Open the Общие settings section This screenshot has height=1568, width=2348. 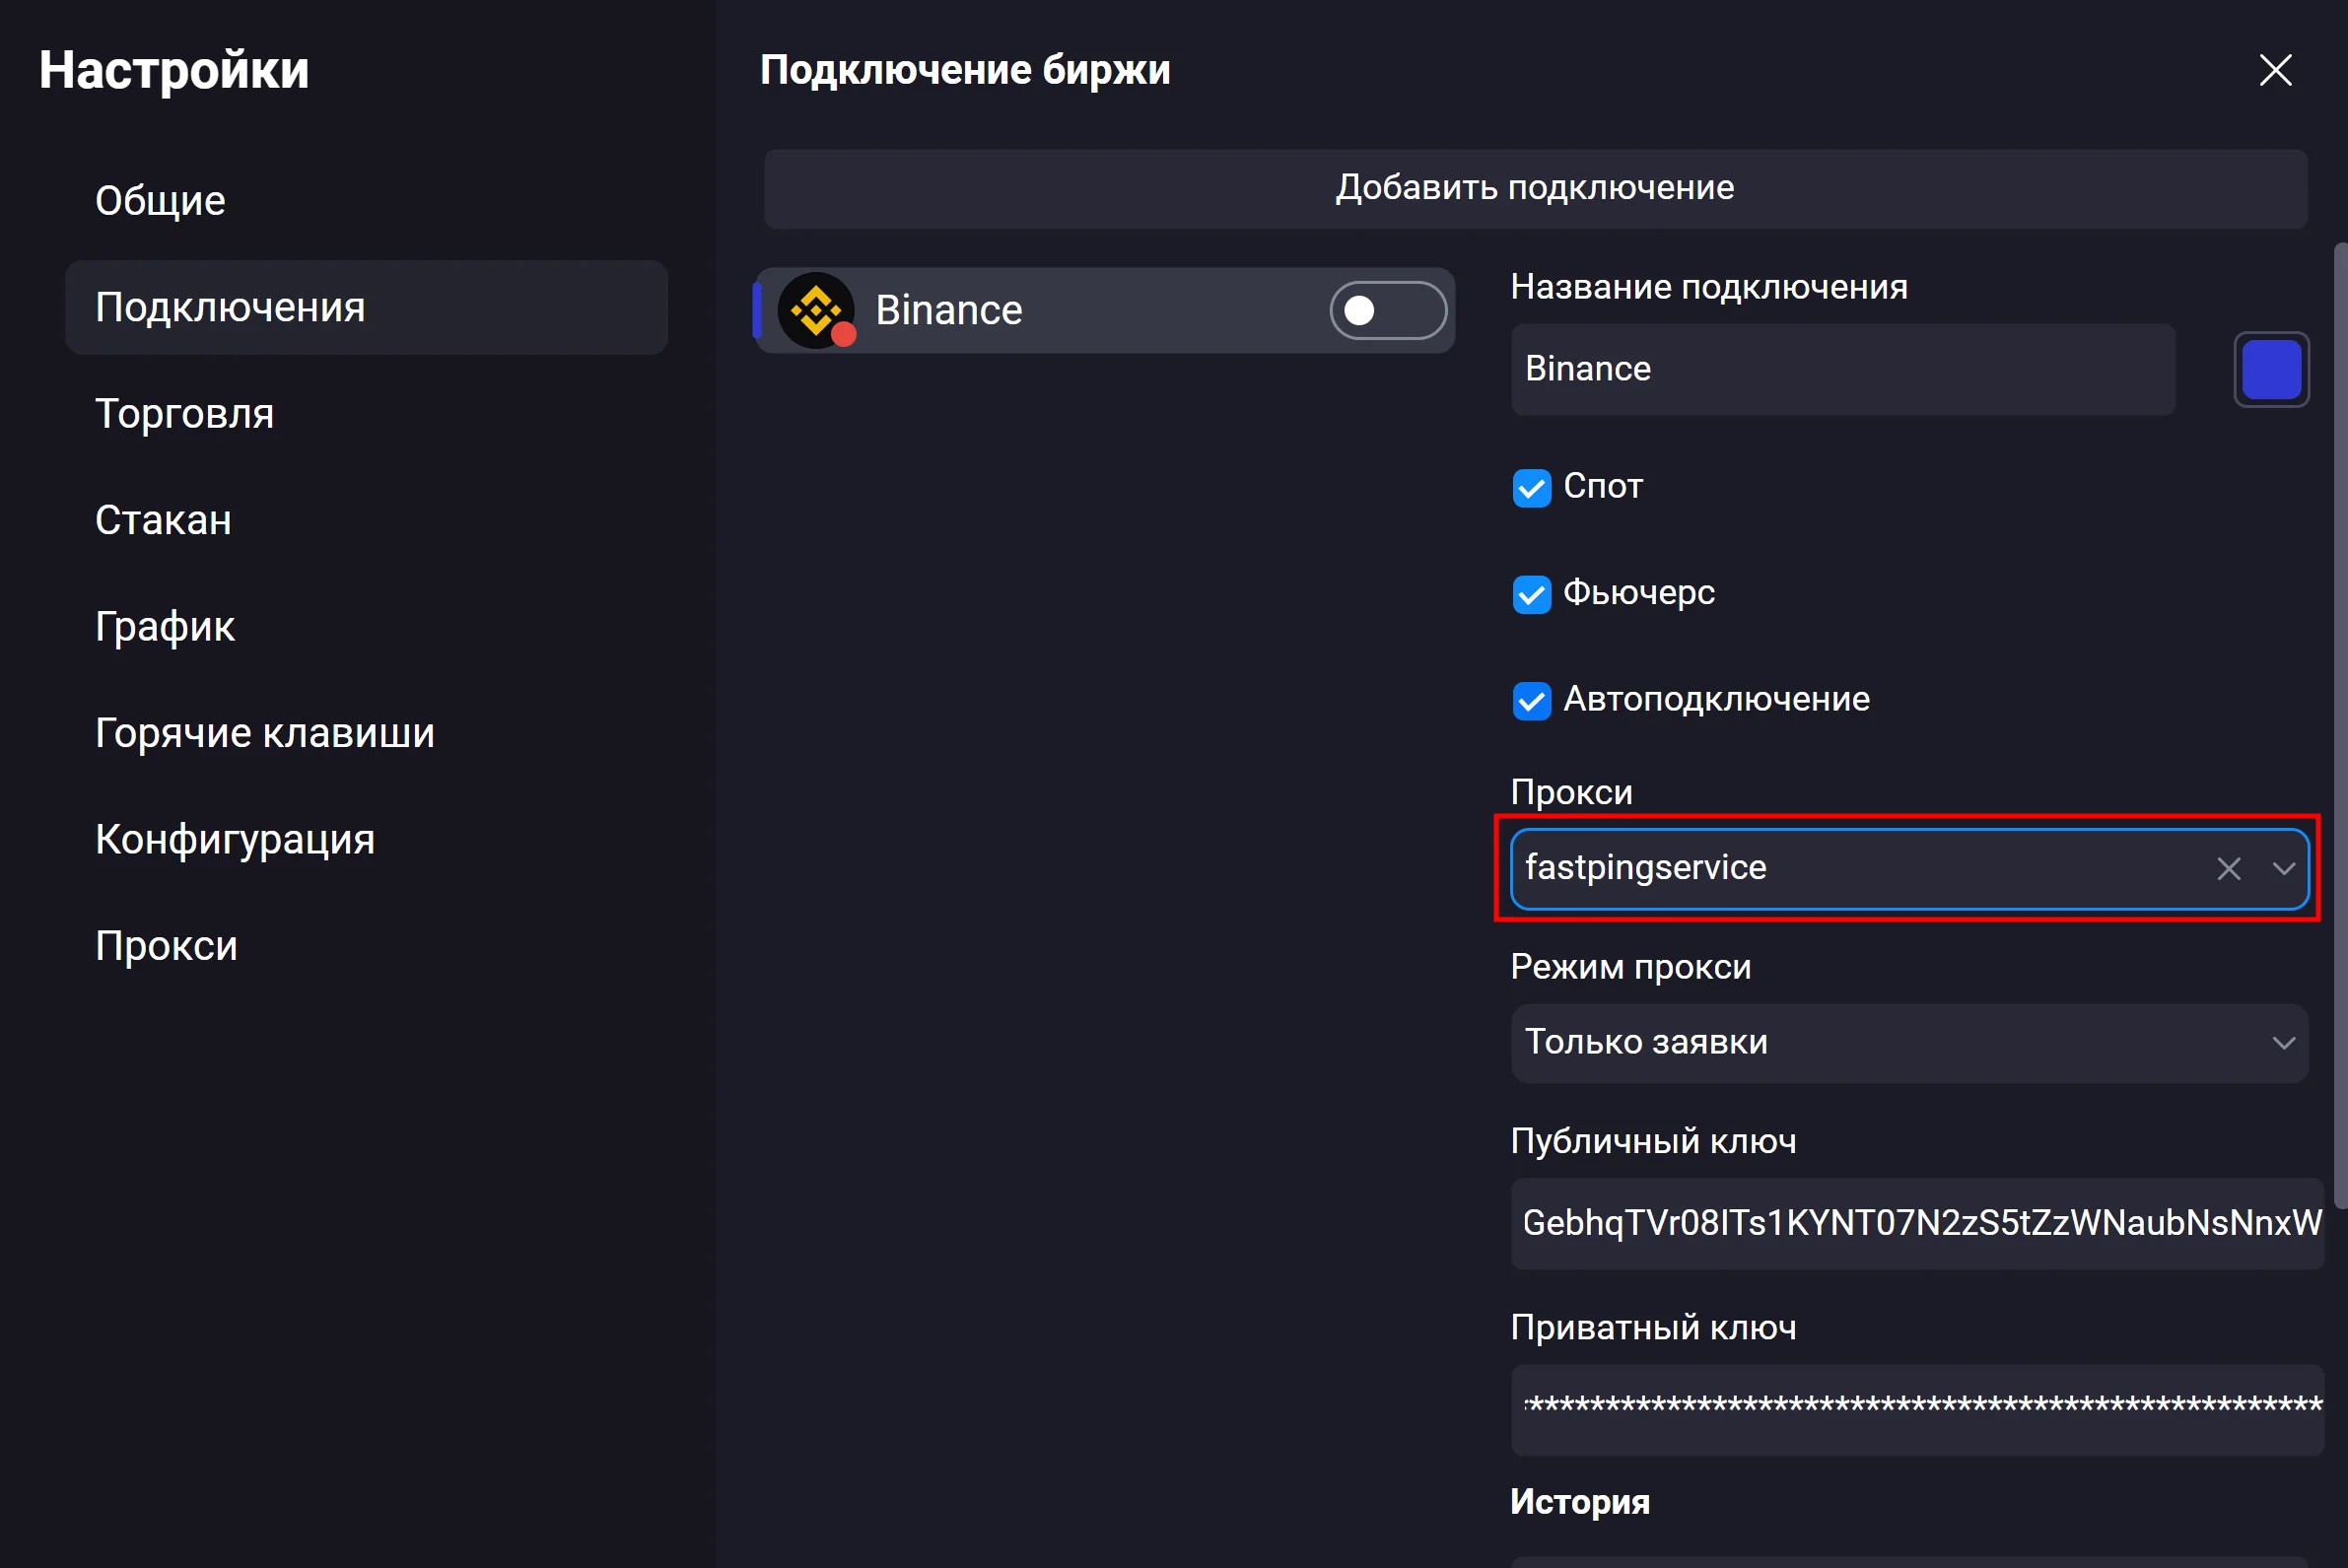coord(160,201)
